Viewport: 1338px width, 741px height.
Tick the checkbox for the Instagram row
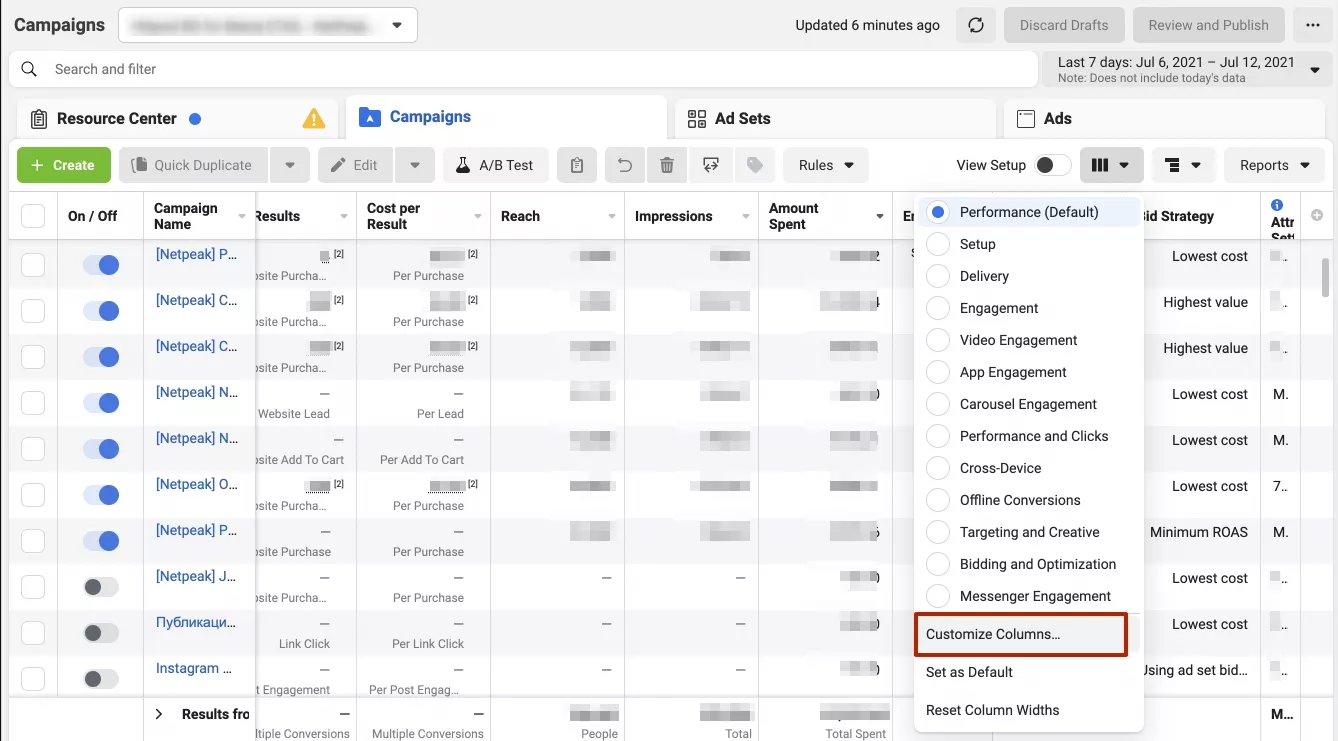[x=33, y=679]
